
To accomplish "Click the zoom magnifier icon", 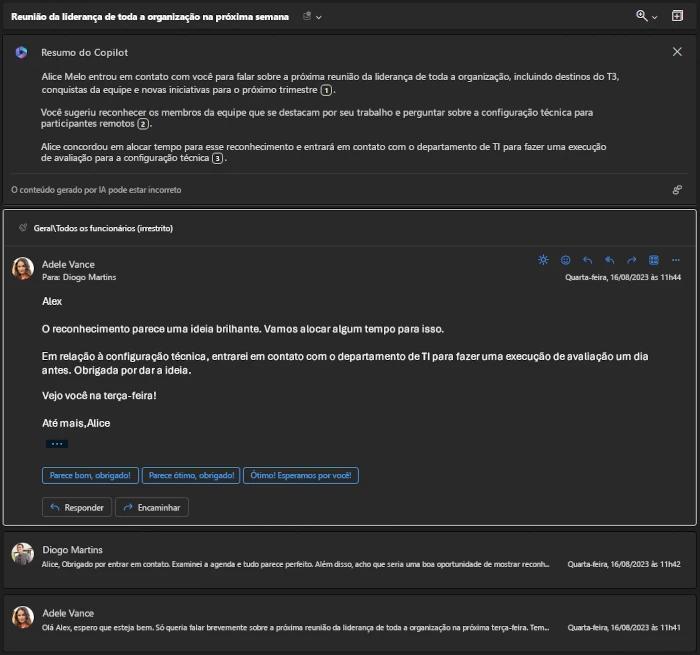I will click(642, 16).
